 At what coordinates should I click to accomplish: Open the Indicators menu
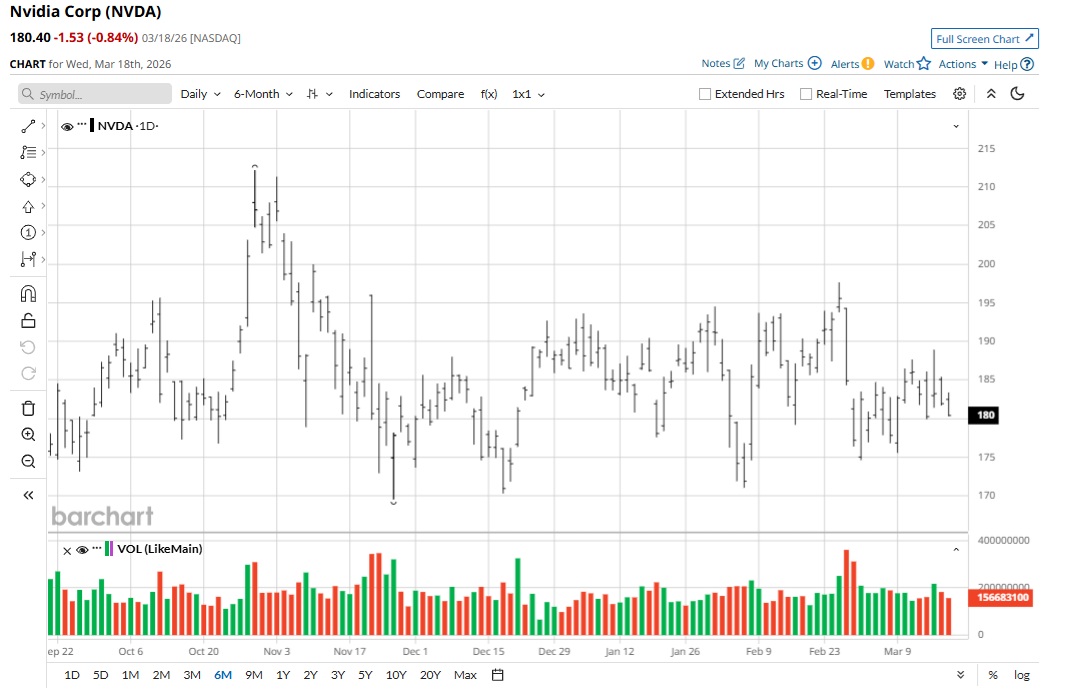(x=375, y=94)
